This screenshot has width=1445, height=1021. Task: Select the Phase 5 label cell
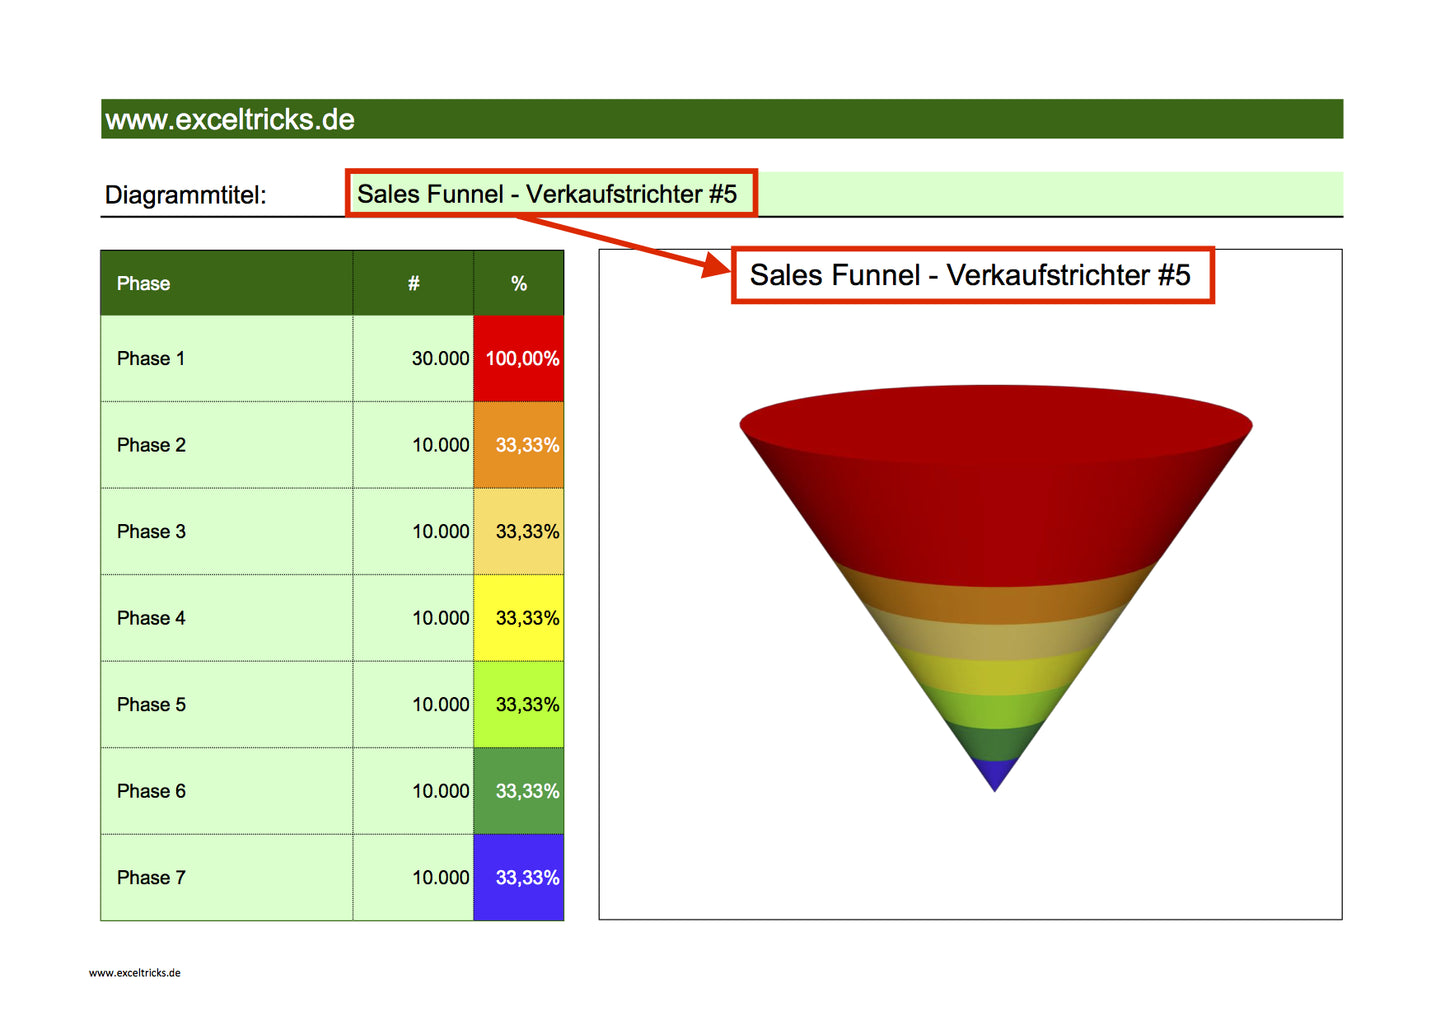(225, 704)
